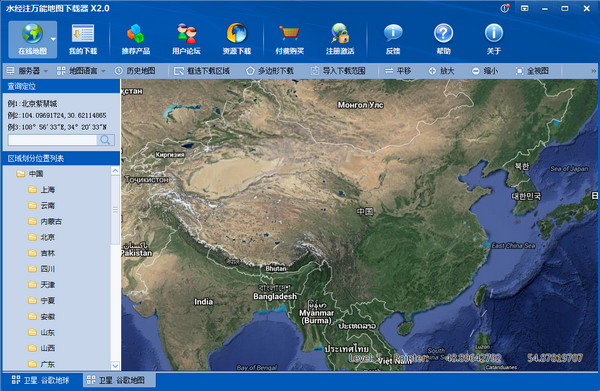The width and height of the screenshot is (600, 391).
Task: Open 我的下载 downloads icon
Action: [x=83, y=34]
